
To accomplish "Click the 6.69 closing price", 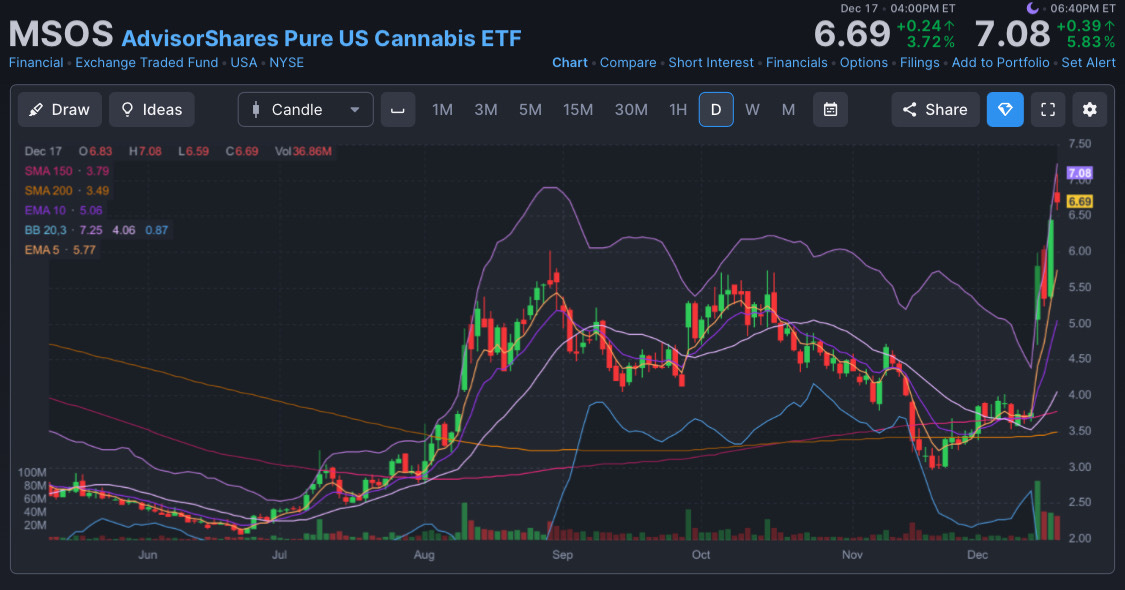I will point(852,34).
